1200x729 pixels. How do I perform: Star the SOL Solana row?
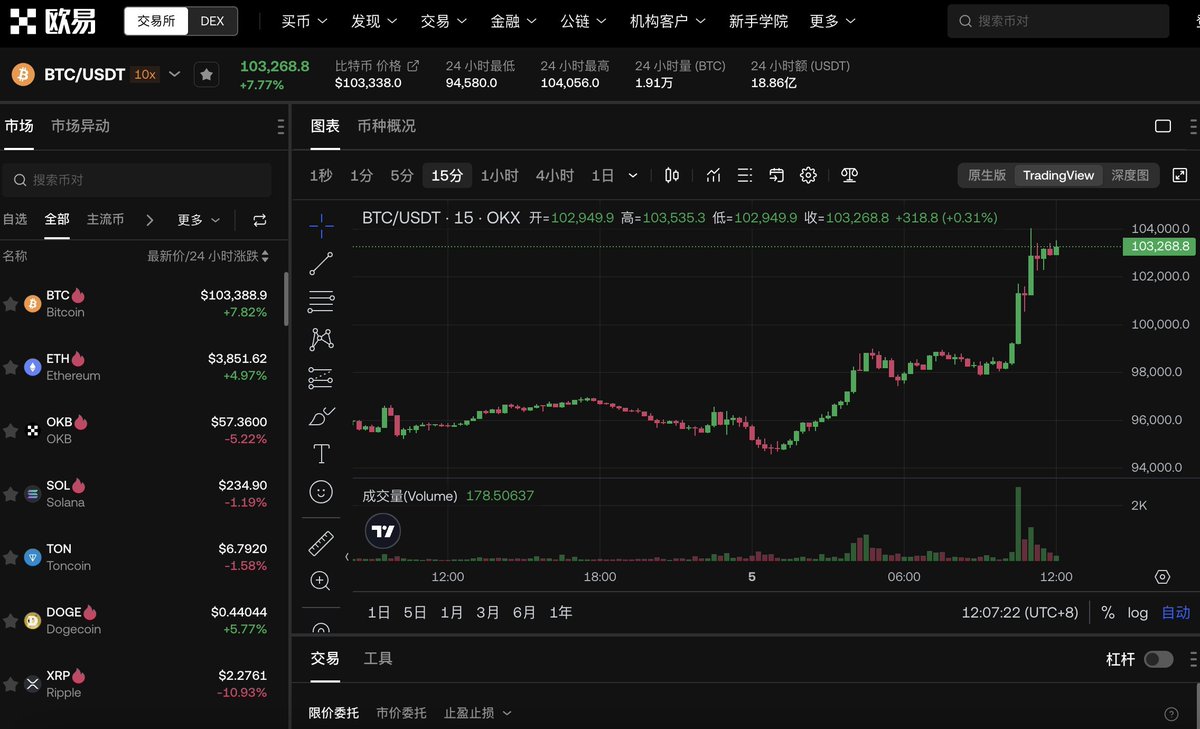[10, 494]
